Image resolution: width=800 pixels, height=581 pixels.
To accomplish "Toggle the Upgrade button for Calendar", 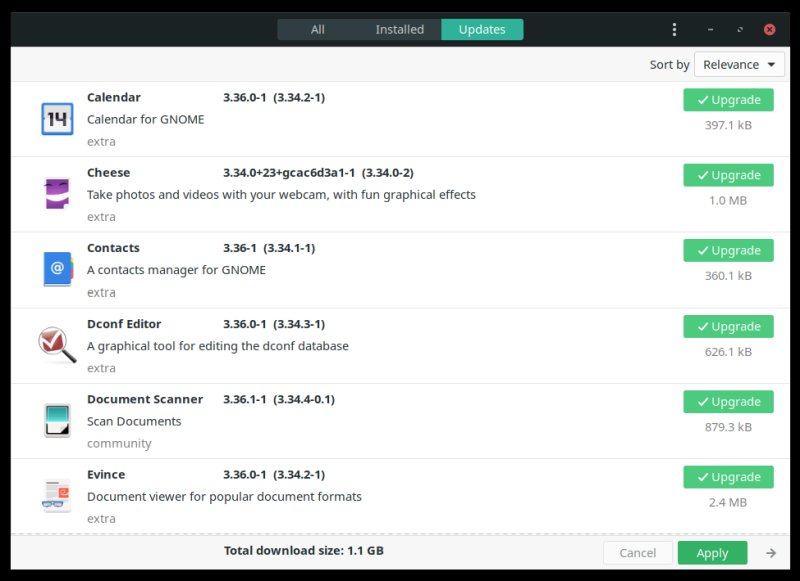I will 728,100.
